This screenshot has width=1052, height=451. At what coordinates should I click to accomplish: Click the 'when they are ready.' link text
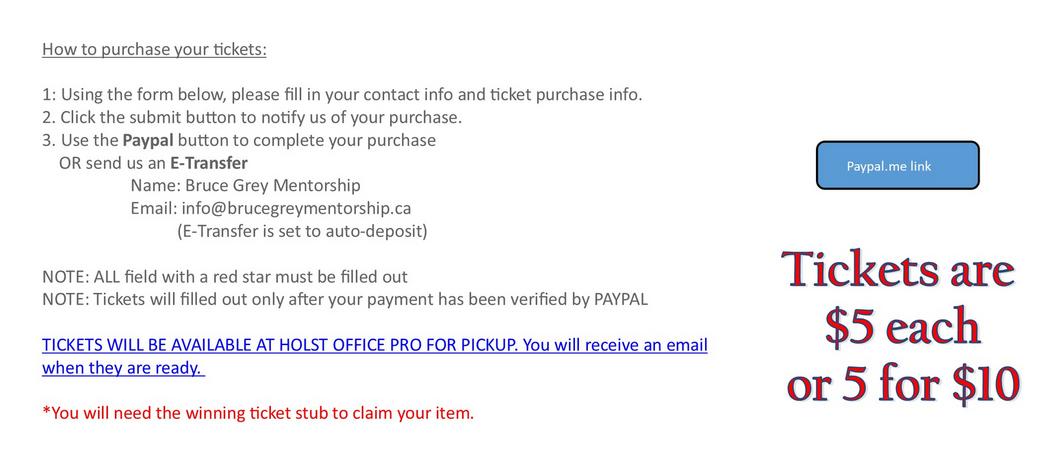click(x=123, y=368)
